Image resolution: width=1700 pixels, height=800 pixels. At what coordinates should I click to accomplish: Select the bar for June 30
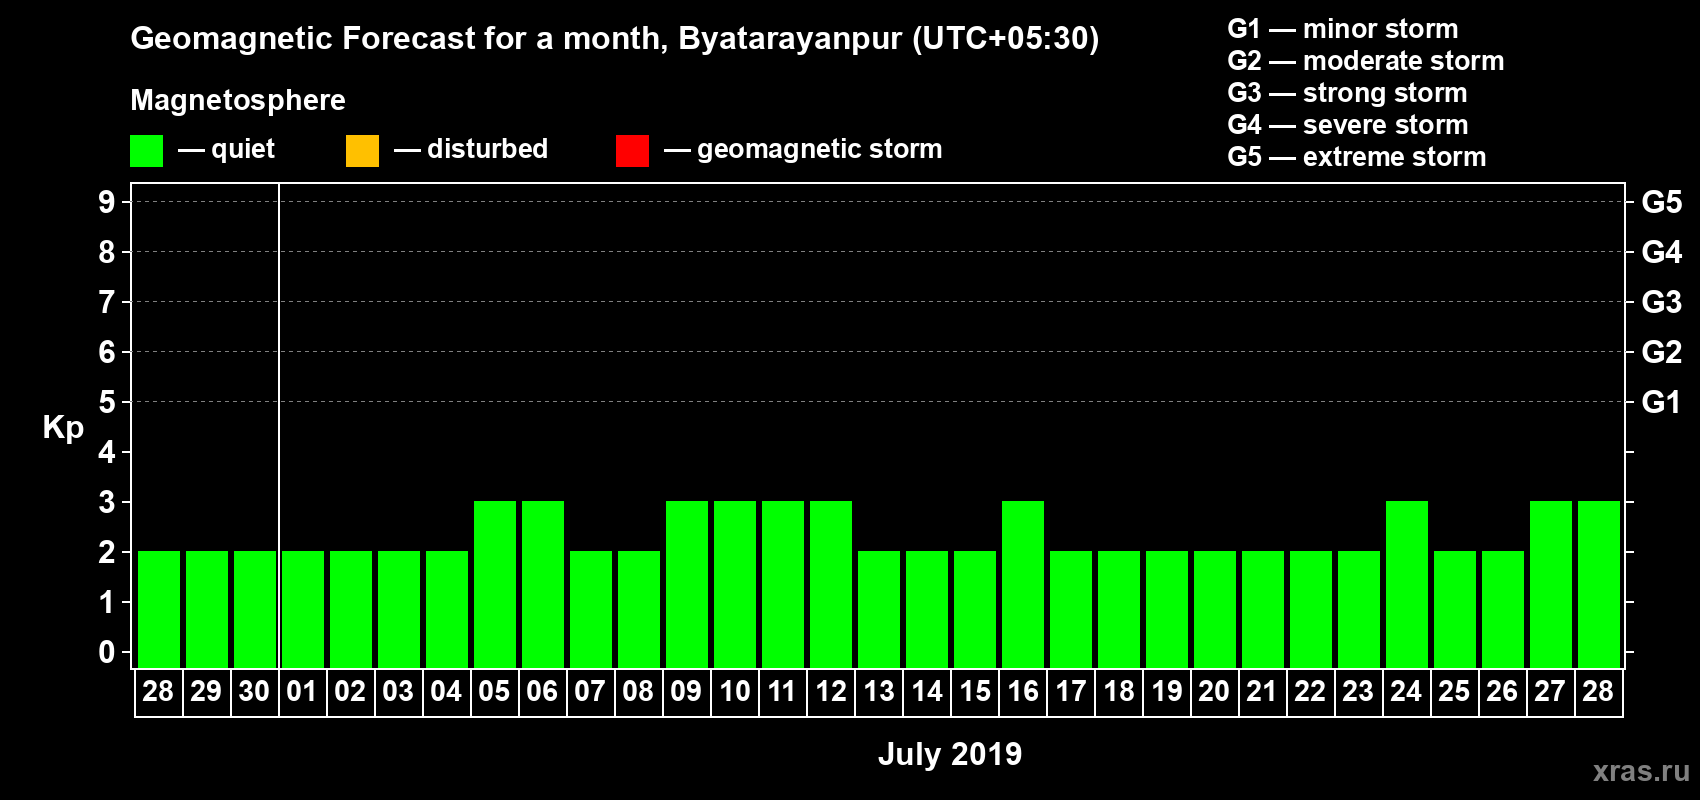click(255, 609)
